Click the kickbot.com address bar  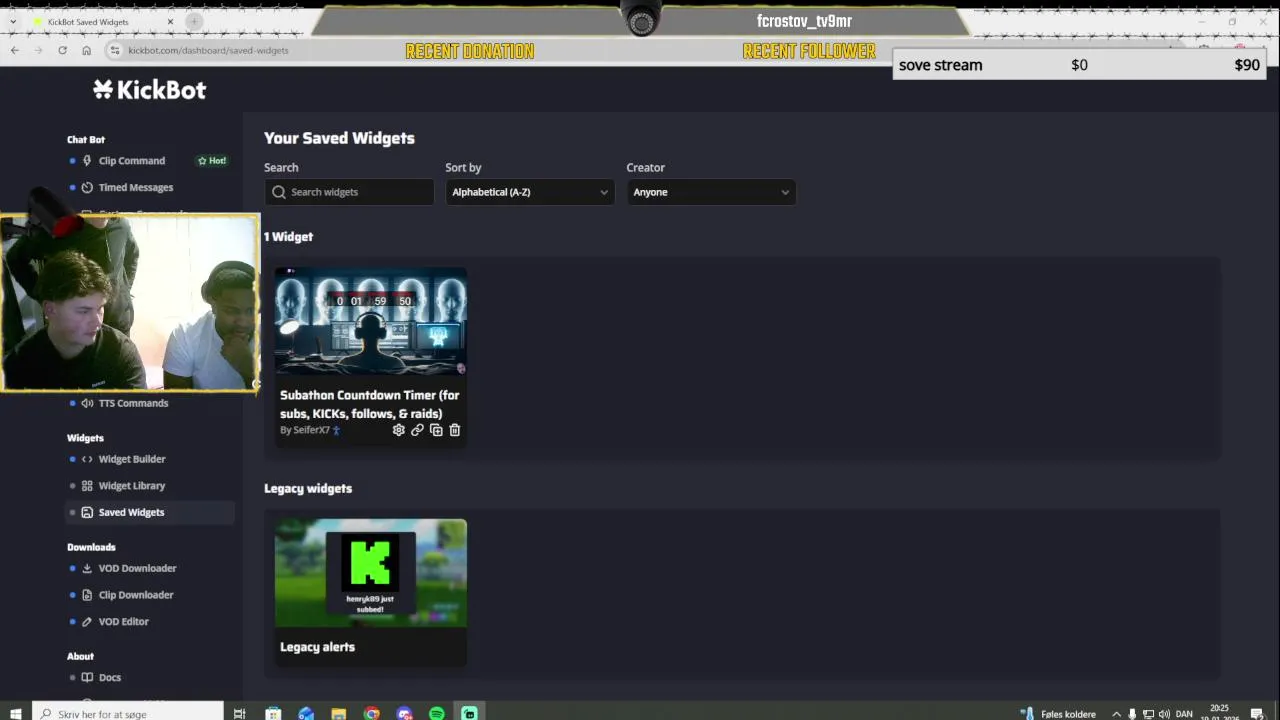[208, 50]
